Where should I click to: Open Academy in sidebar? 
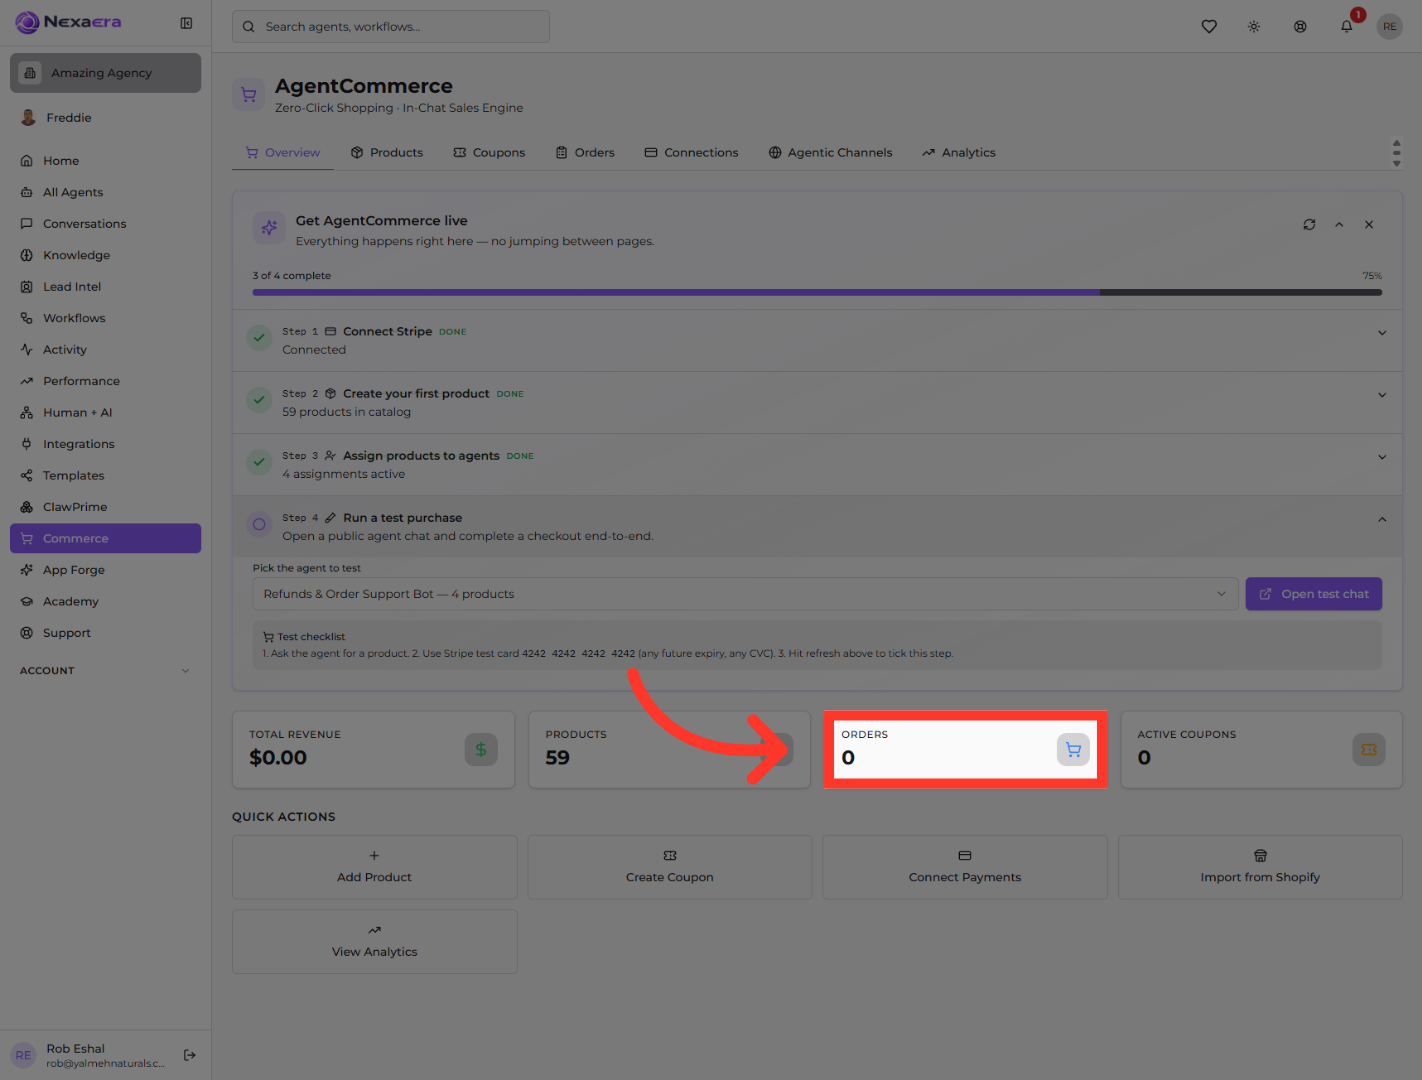pos(105,602)
